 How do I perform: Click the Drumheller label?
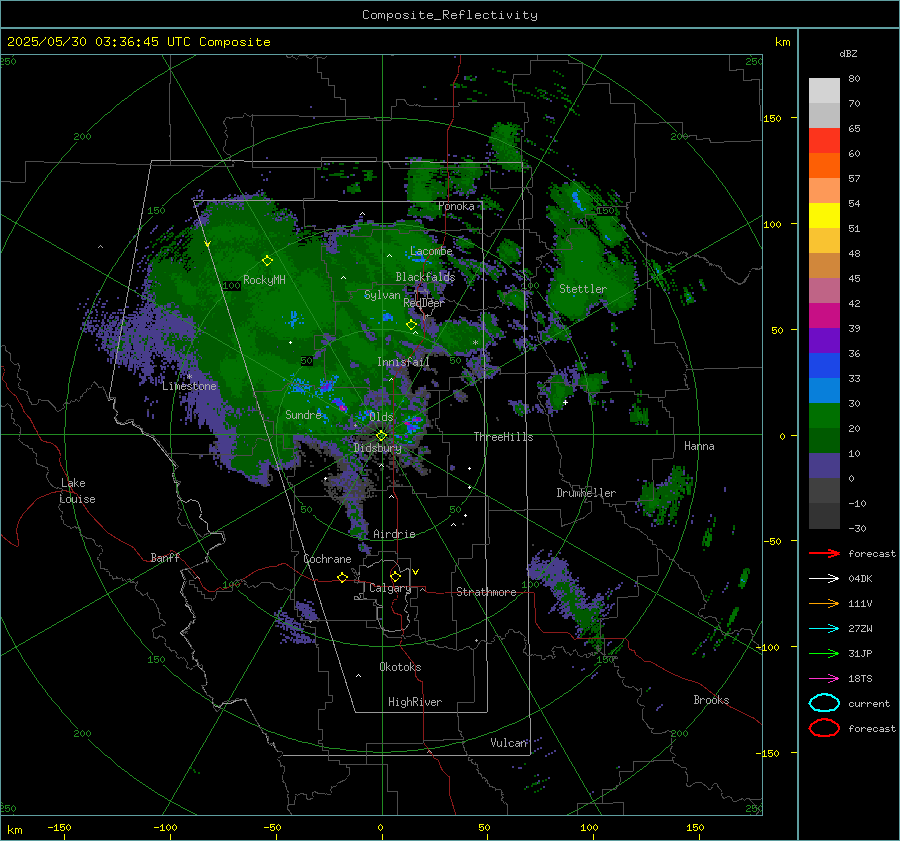pyautogui.click(x=586, y=493)
